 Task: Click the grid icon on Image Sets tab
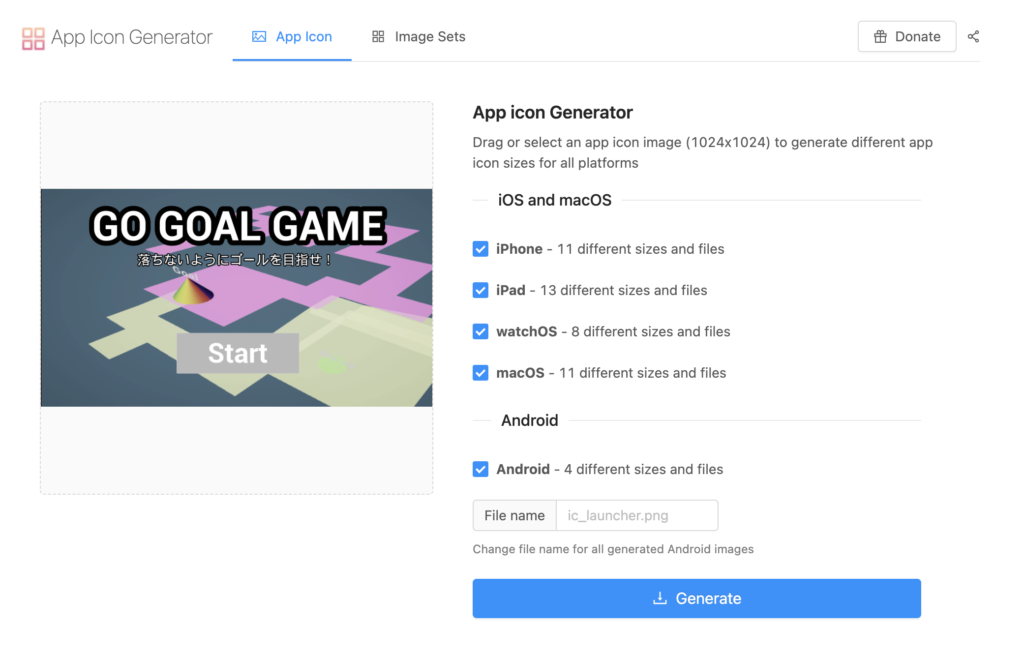tap(378, 37)
